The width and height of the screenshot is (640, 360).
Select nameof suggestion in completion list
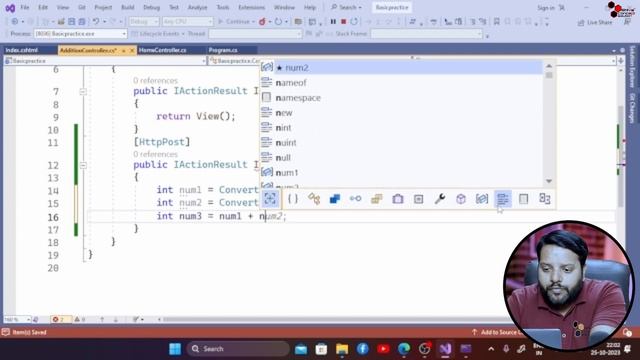[x=402, y=82]
